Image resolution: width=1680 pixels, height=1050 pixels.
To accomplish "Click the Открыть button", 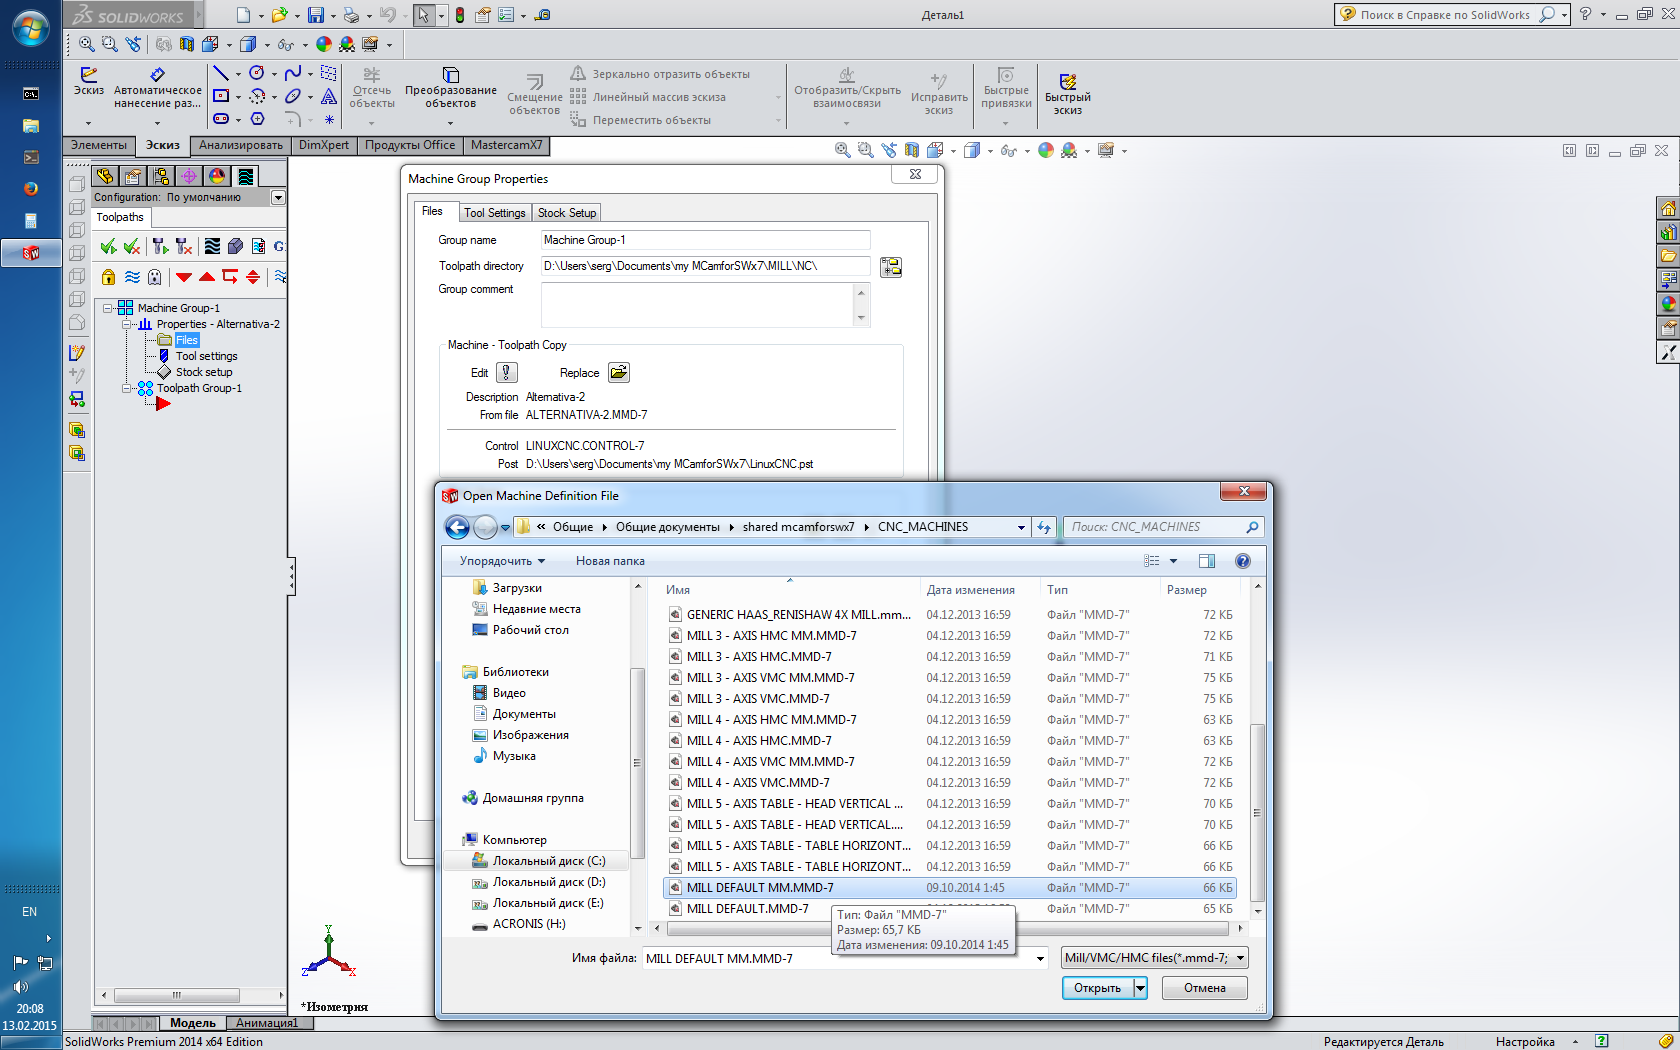I will tap(1097, 988).
